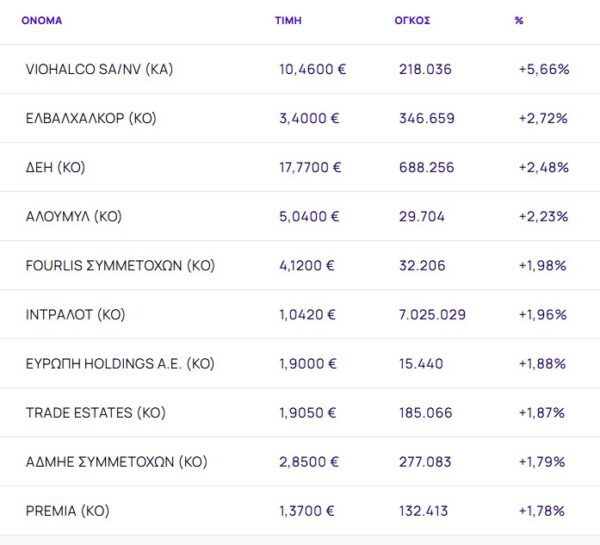Click the VIOHALCO price 10,4600 €

tap(312, 69)
